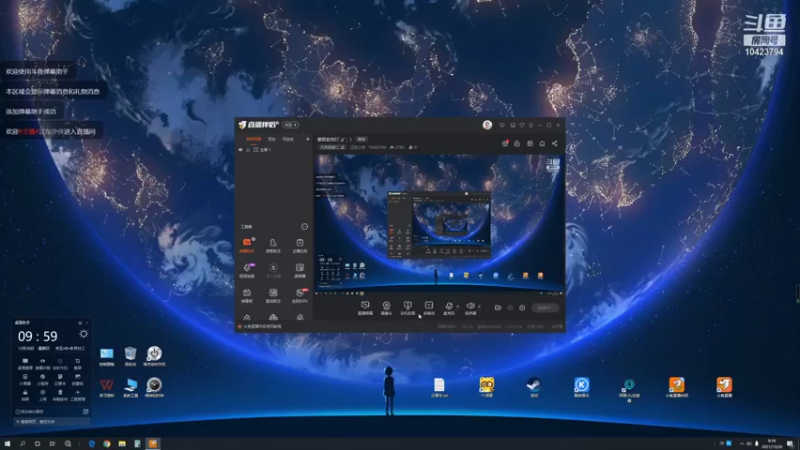Open the streaming app's settings gear
800x450 pixels.
click(522, 308)
